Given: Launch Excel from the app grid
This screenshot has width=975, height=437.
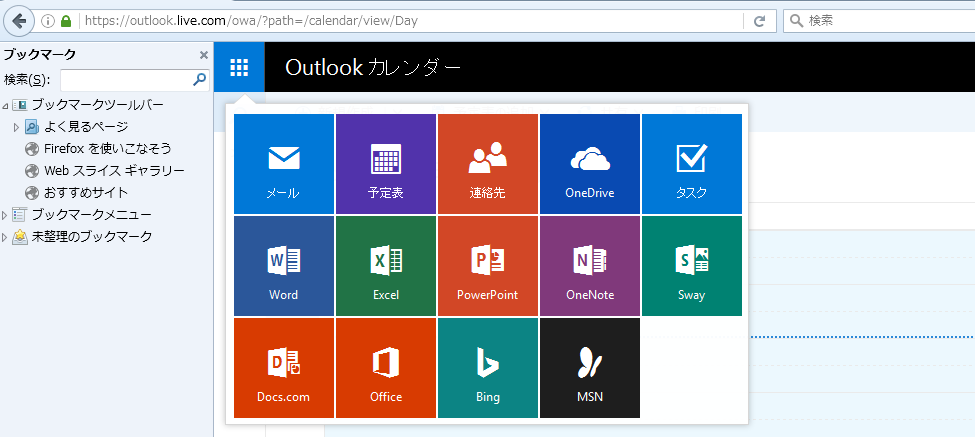Looking at the screenshot, I should point(386,266).
